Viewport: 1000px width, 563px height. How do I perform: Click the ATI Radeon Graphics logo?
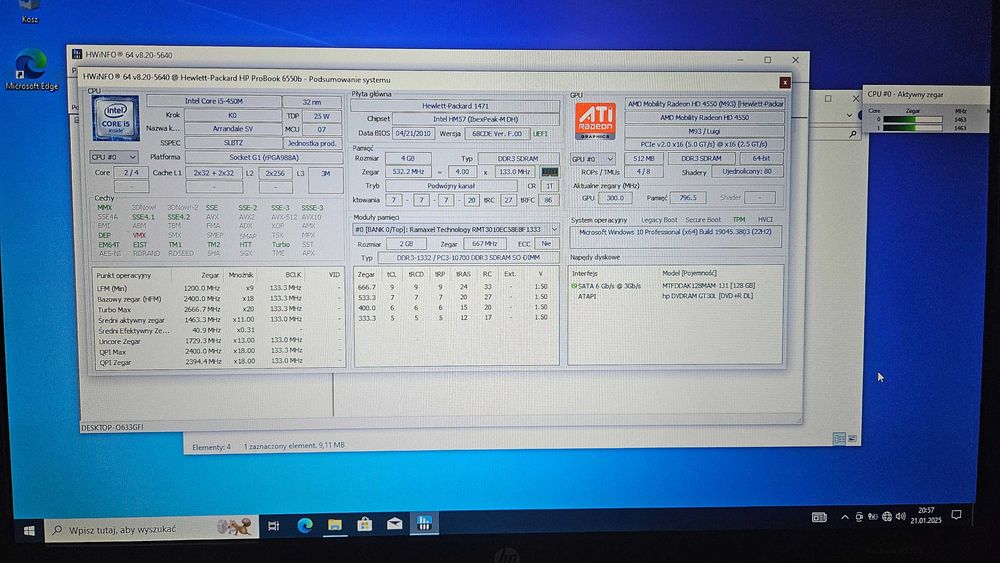(x=595, y=121)
